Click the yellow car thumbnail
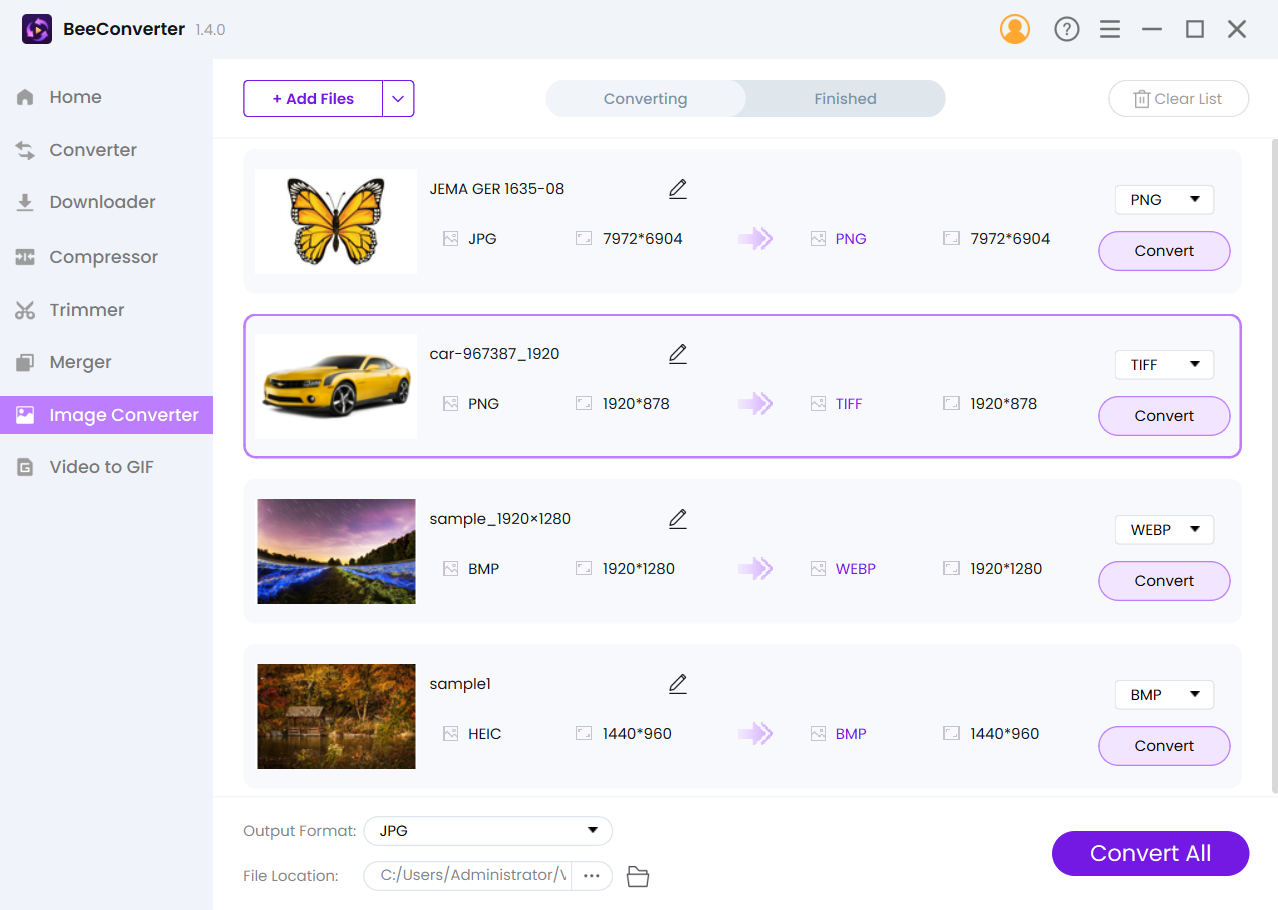The image size is (1278, 910). (x=336, y=386)
